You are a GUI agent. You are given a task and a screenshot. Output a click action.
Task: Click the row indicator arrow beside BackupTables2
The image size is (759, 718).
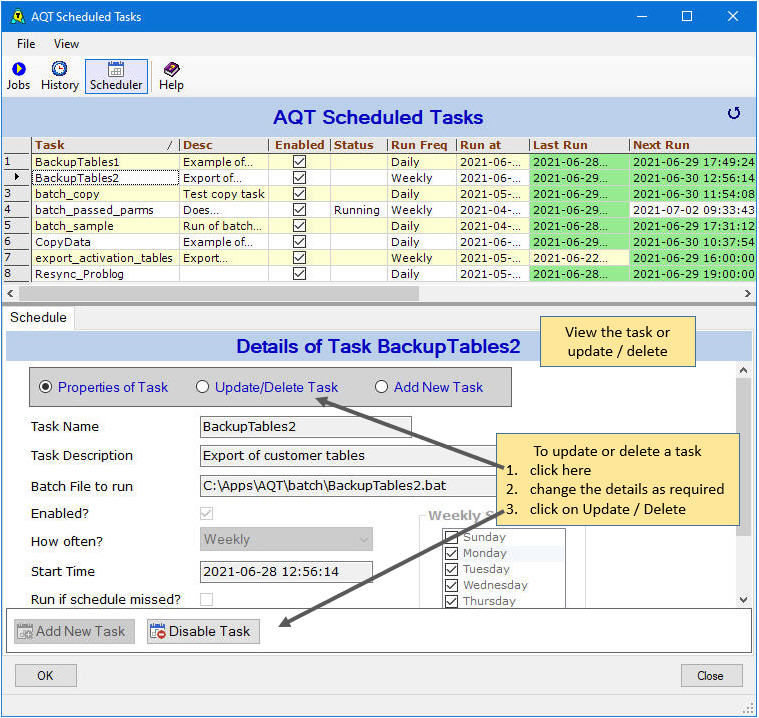pyautogui.click(x=17, y=177)
